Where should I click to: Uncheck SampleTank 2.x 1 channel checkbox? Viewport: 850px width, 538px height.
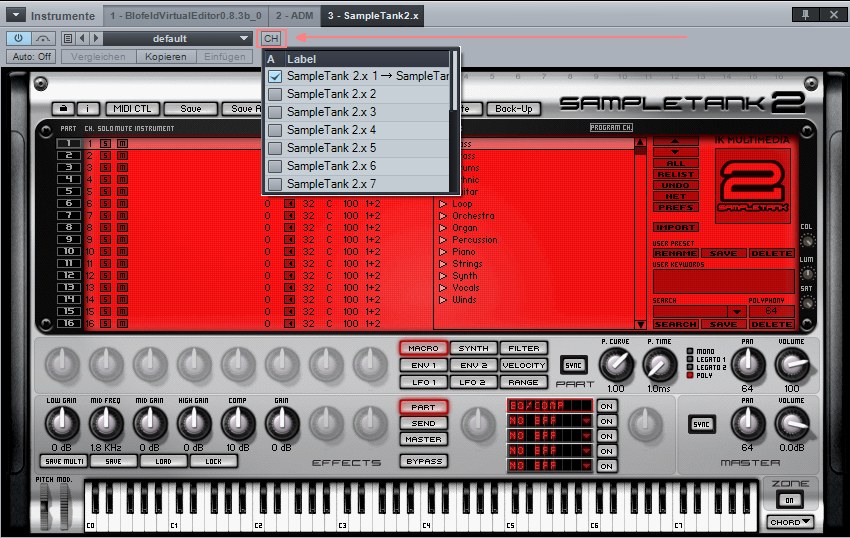[x=275, y=76]
